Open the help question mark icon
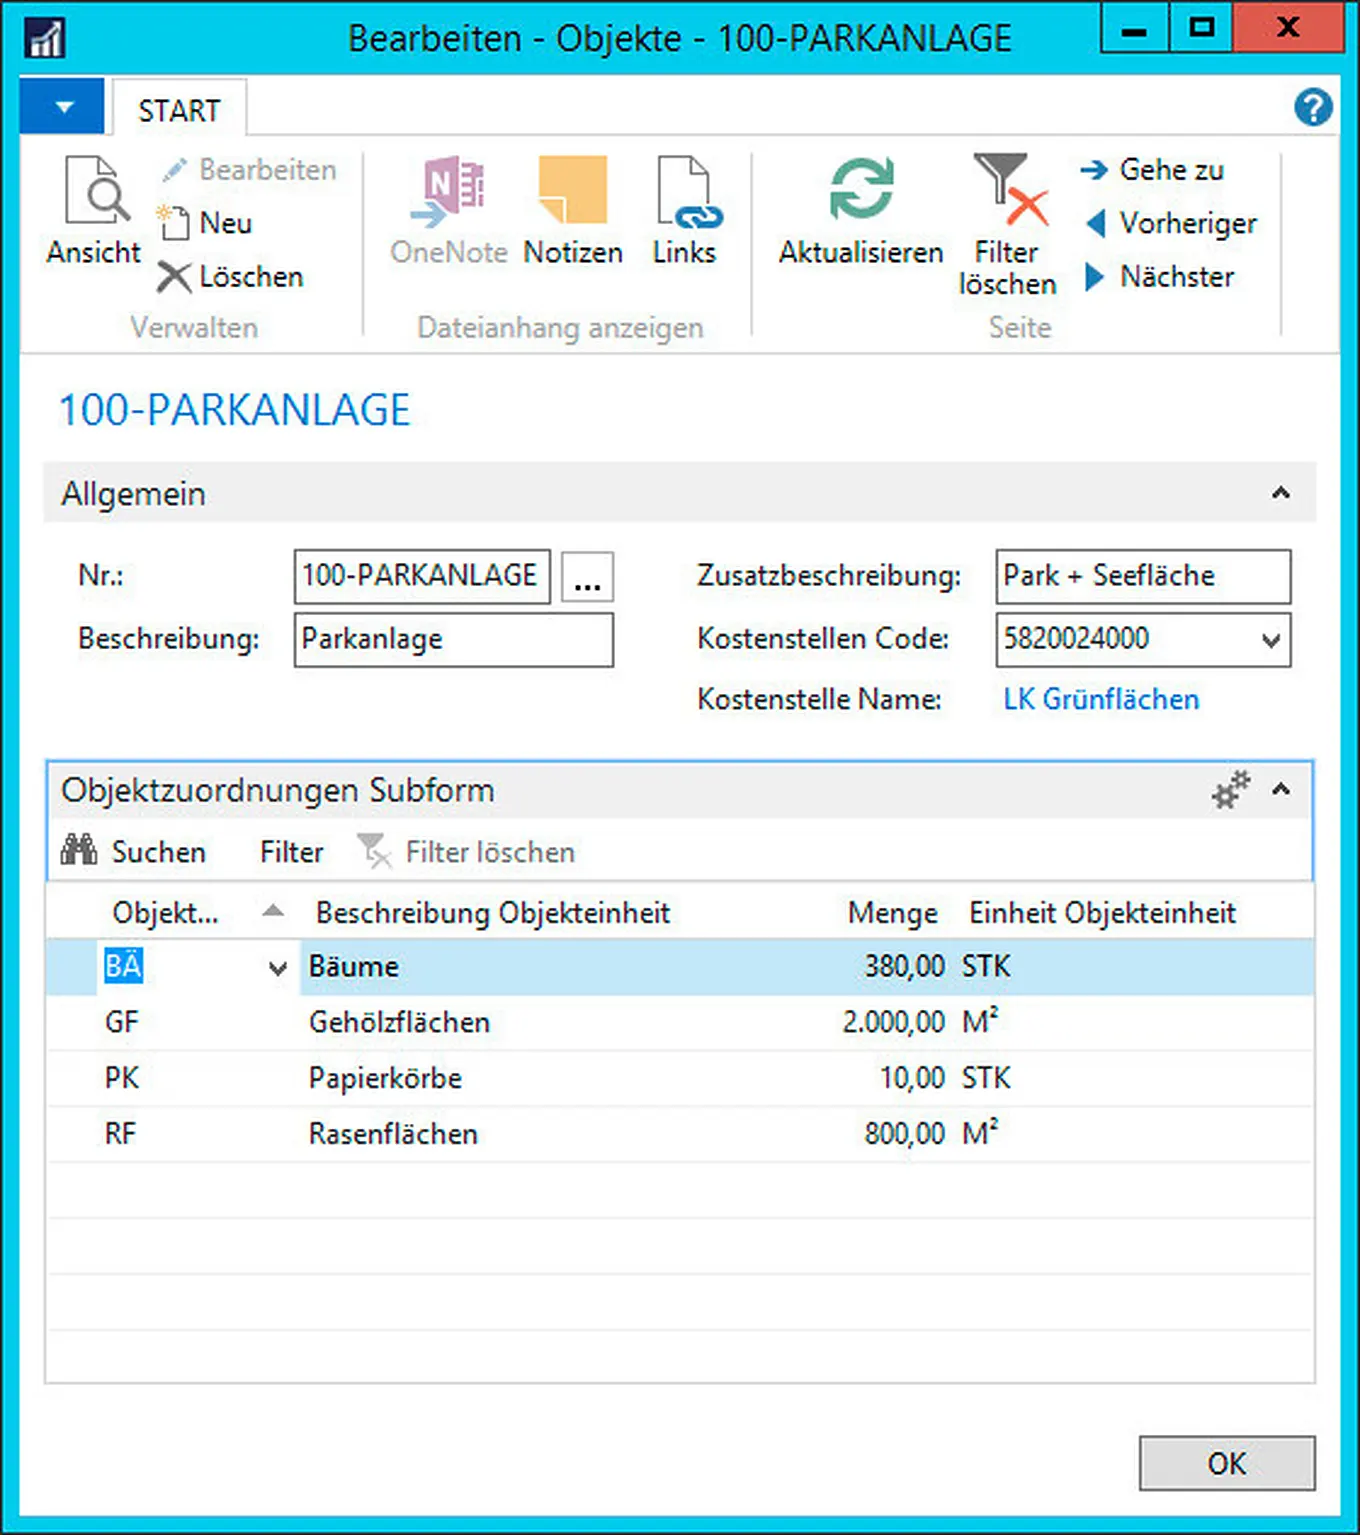Screen dimensions: 1360x1535 (1312, 107)
